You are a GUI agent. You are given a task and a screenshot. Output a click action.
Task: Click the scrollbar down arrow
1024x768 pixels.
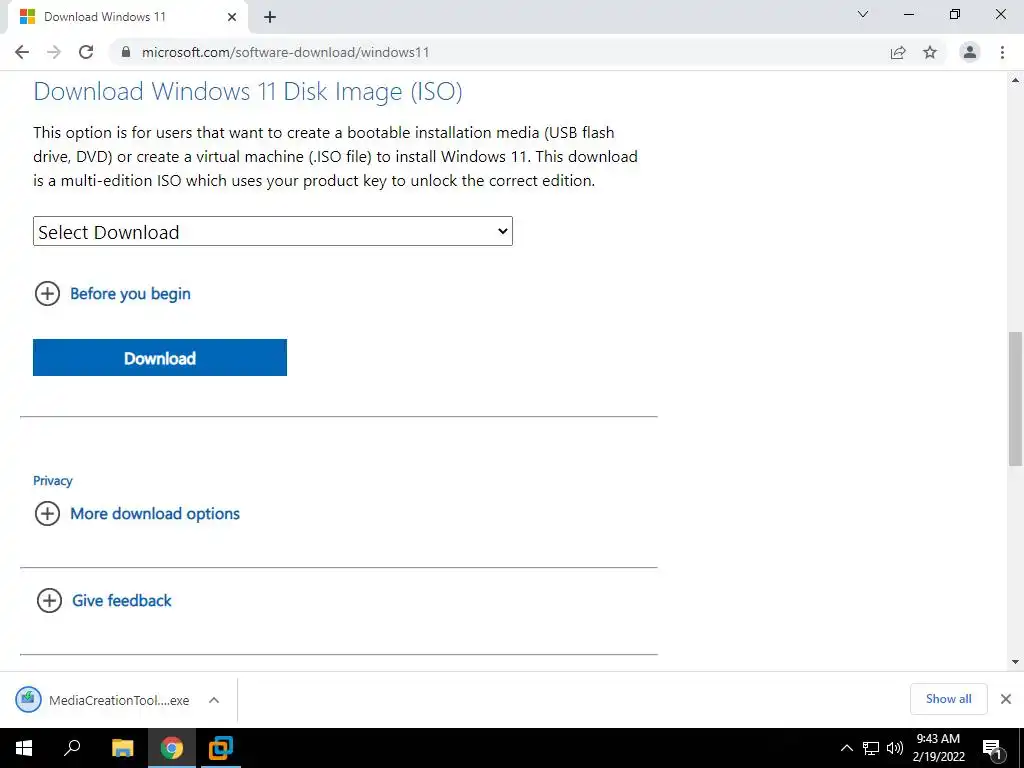(1015, 662)
